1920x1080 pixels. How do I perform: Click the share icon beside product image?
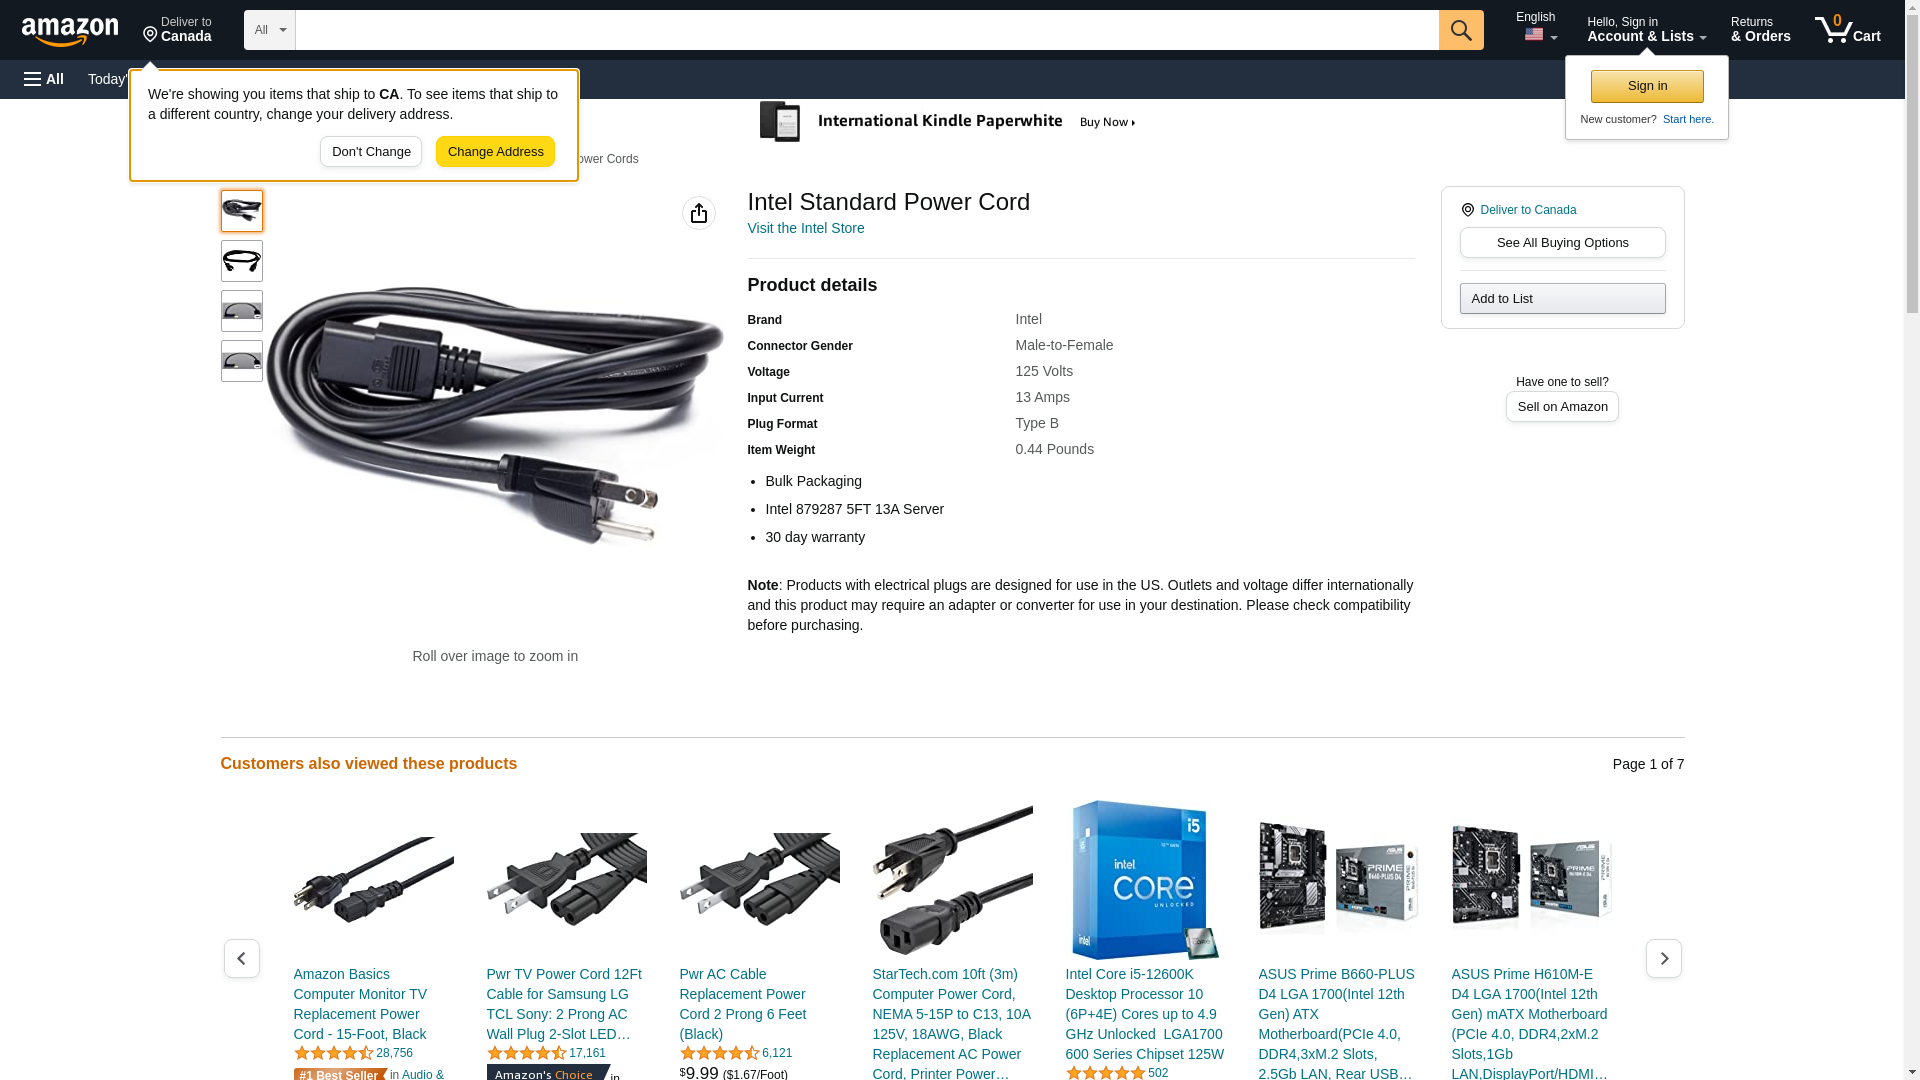click(x=699, y=213)
